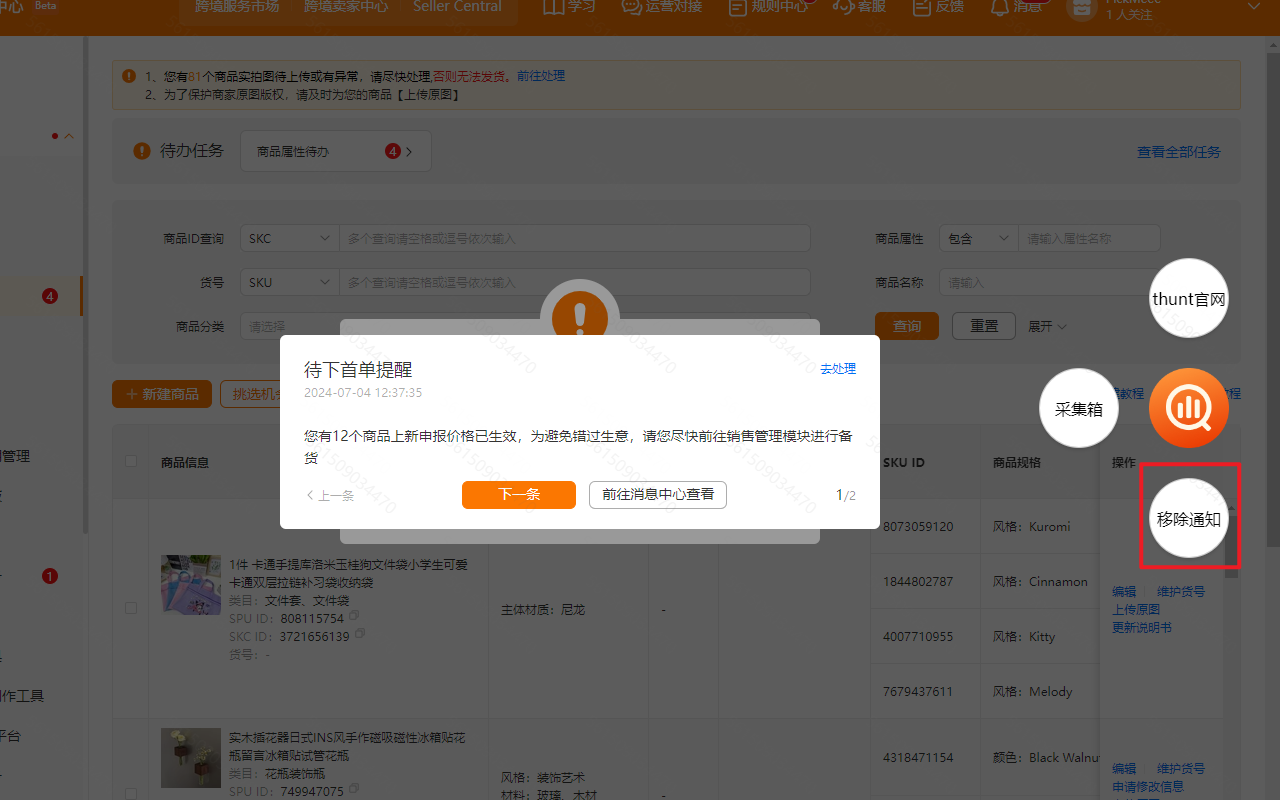The height and width of the screenshot is (800, 1280).
Task: Click the account avatar icon in header
Action: click(x=1081, y=8)
